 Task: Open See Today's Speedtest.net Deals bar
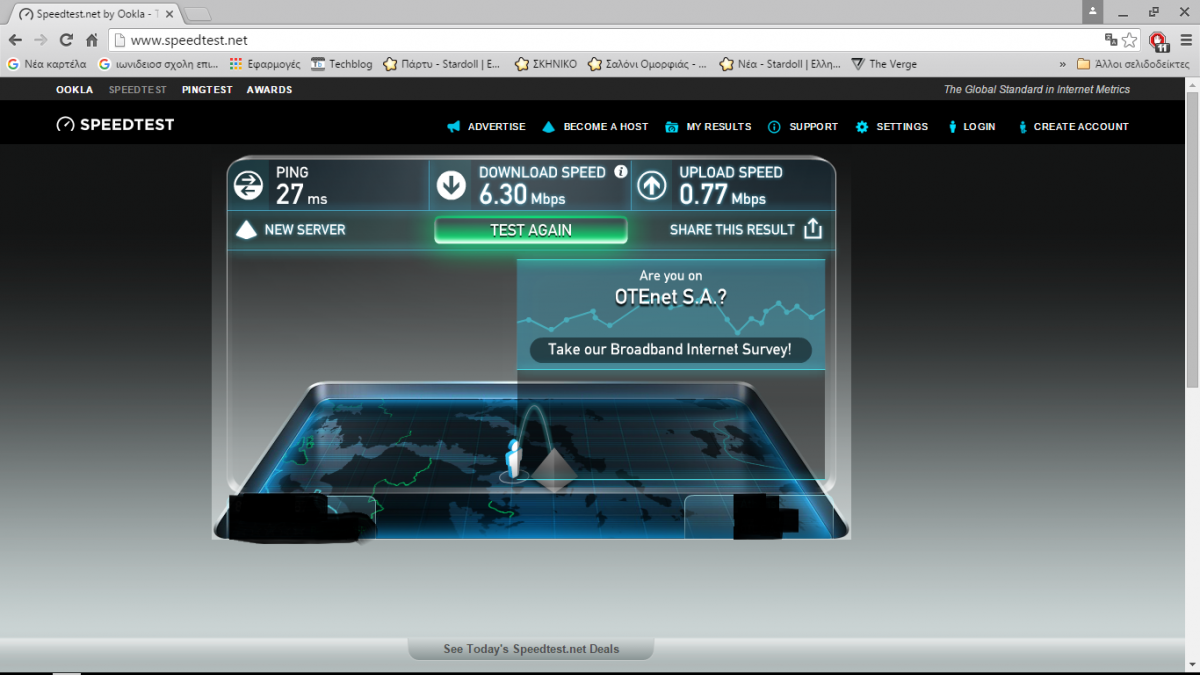531,649
